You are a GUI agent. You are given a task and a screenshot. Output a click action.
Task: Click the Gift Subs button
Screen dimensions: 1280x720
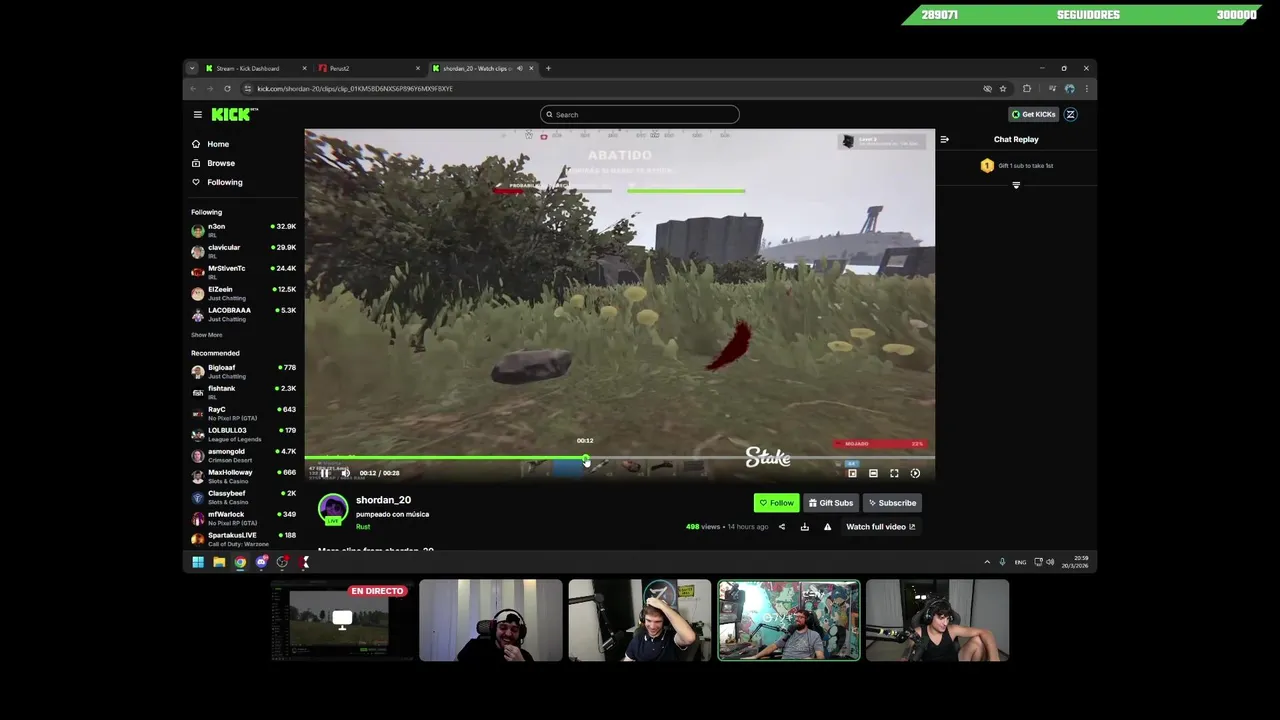click(x=831, y=503)
